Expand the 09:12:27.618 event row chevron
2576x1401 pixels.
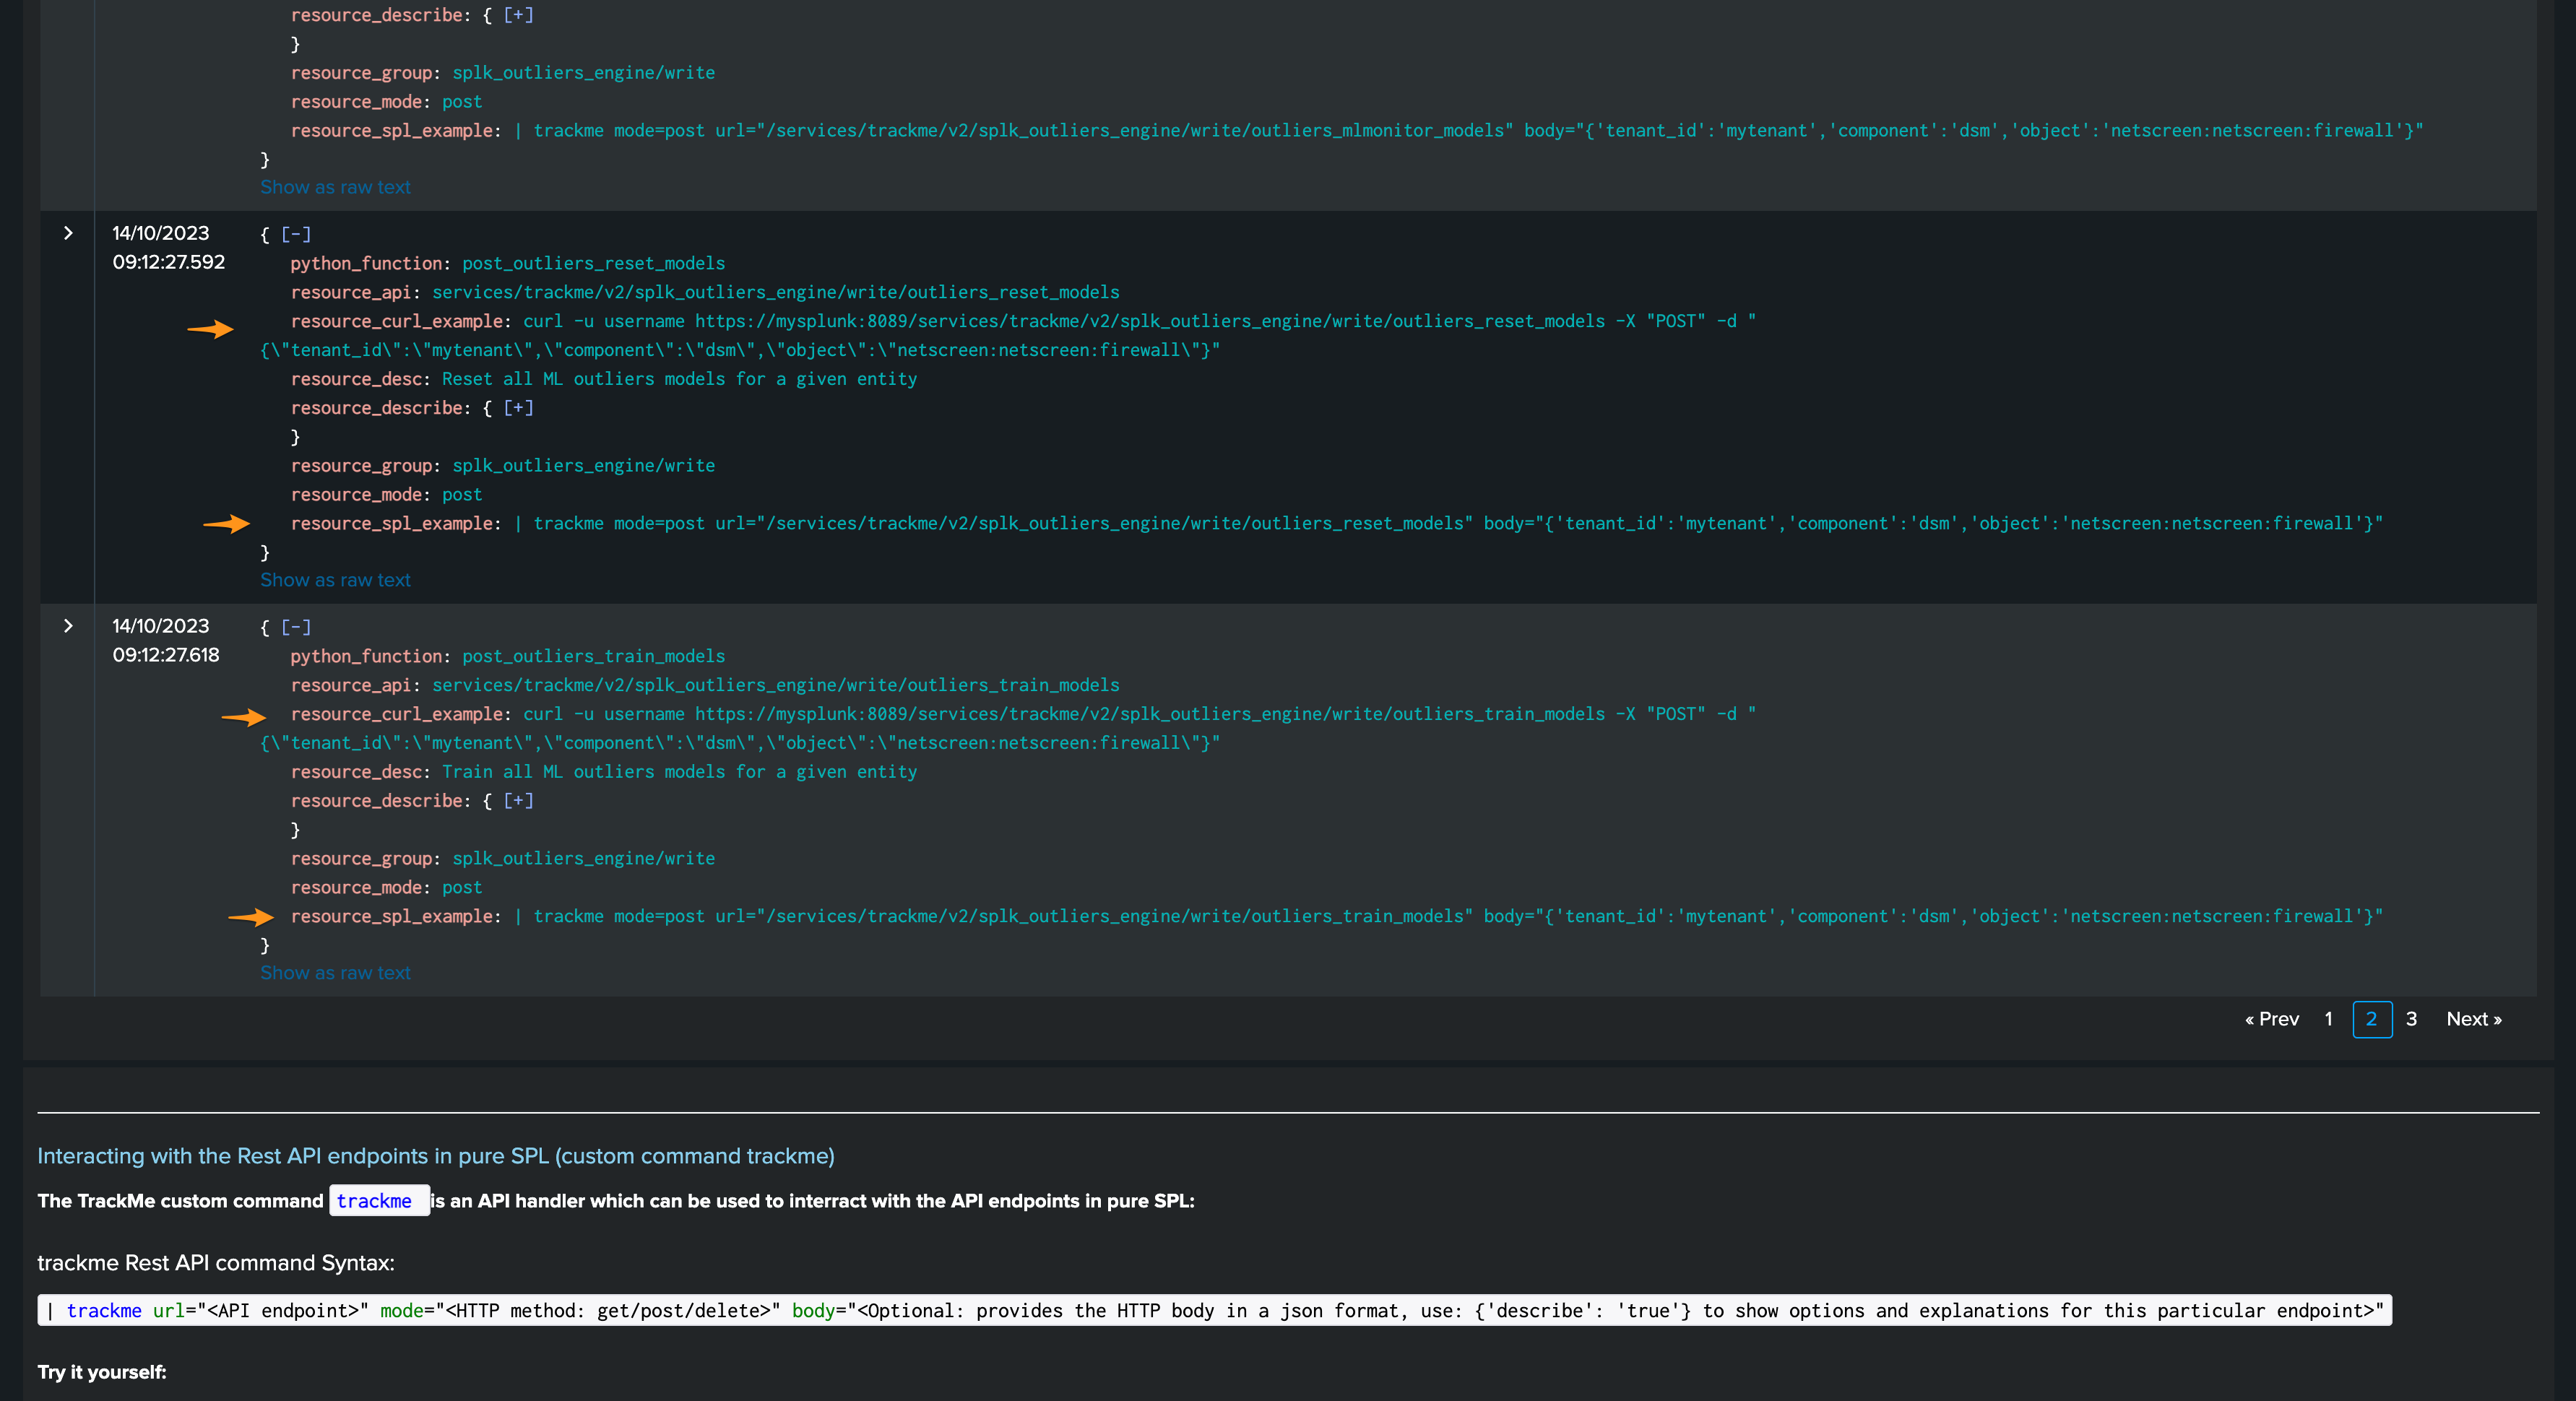(68, 626)
